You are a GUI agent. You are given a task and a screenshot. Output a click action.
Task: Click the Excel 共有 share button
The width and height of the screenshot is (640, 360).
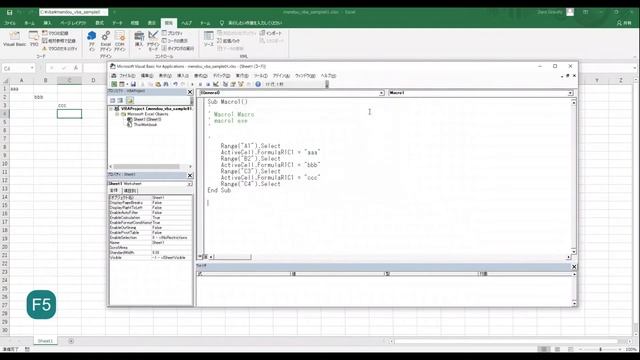point(624,23)
